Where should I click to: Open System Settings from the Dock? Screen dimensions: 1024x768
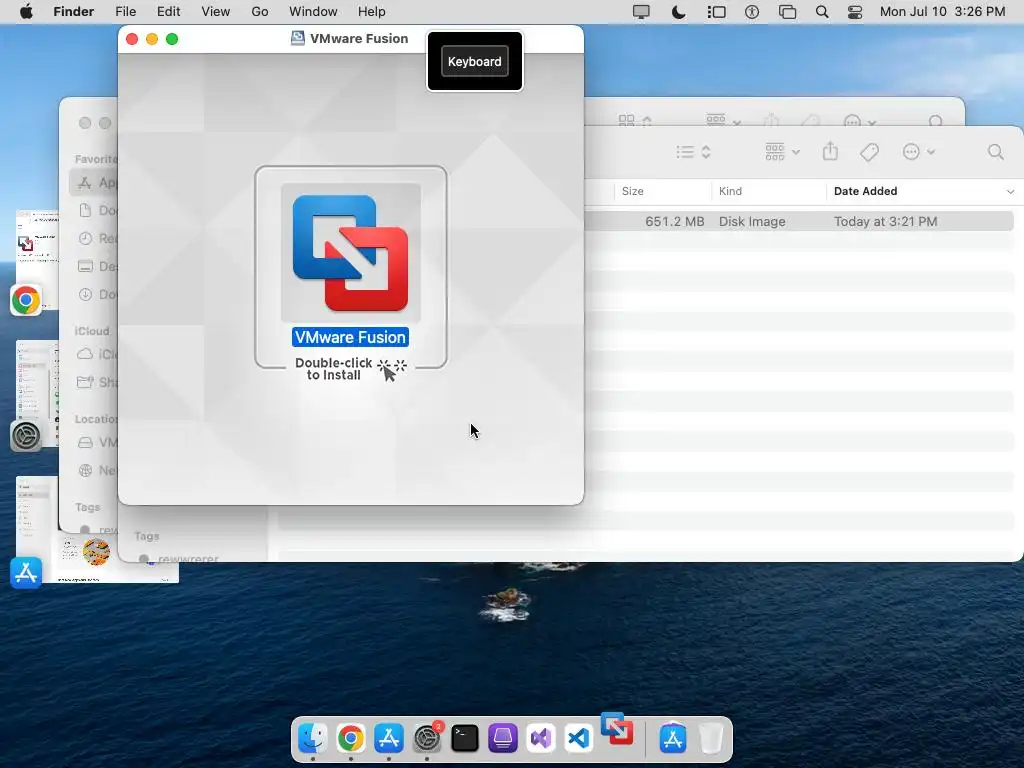pos(427,739)
